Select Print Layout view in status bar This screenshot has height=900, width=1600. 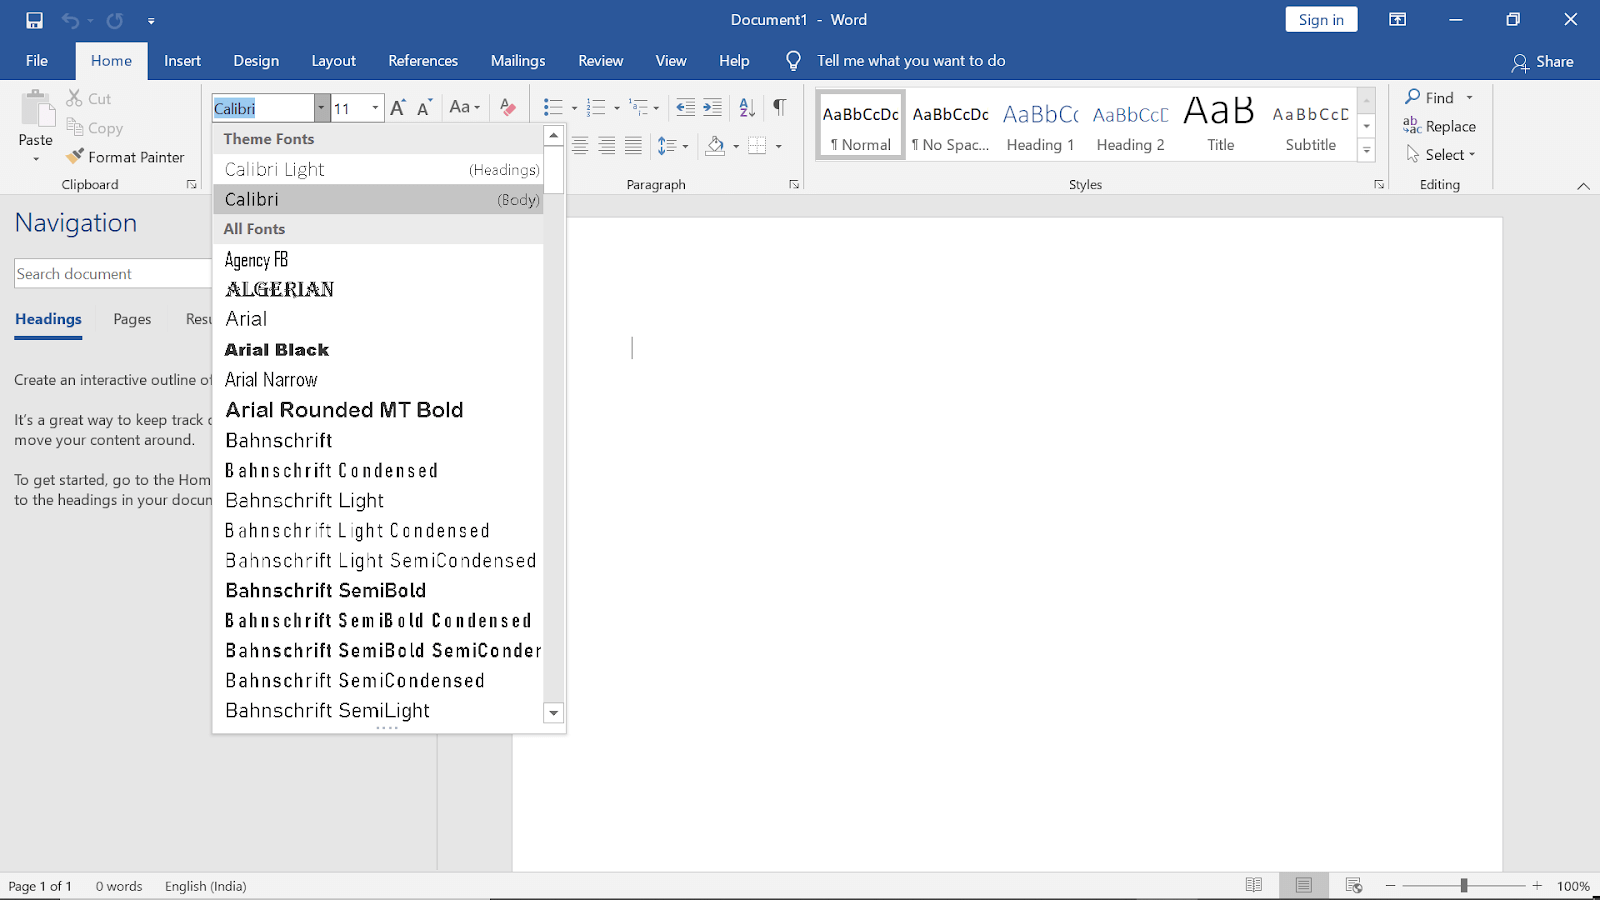pos(1303,885)
